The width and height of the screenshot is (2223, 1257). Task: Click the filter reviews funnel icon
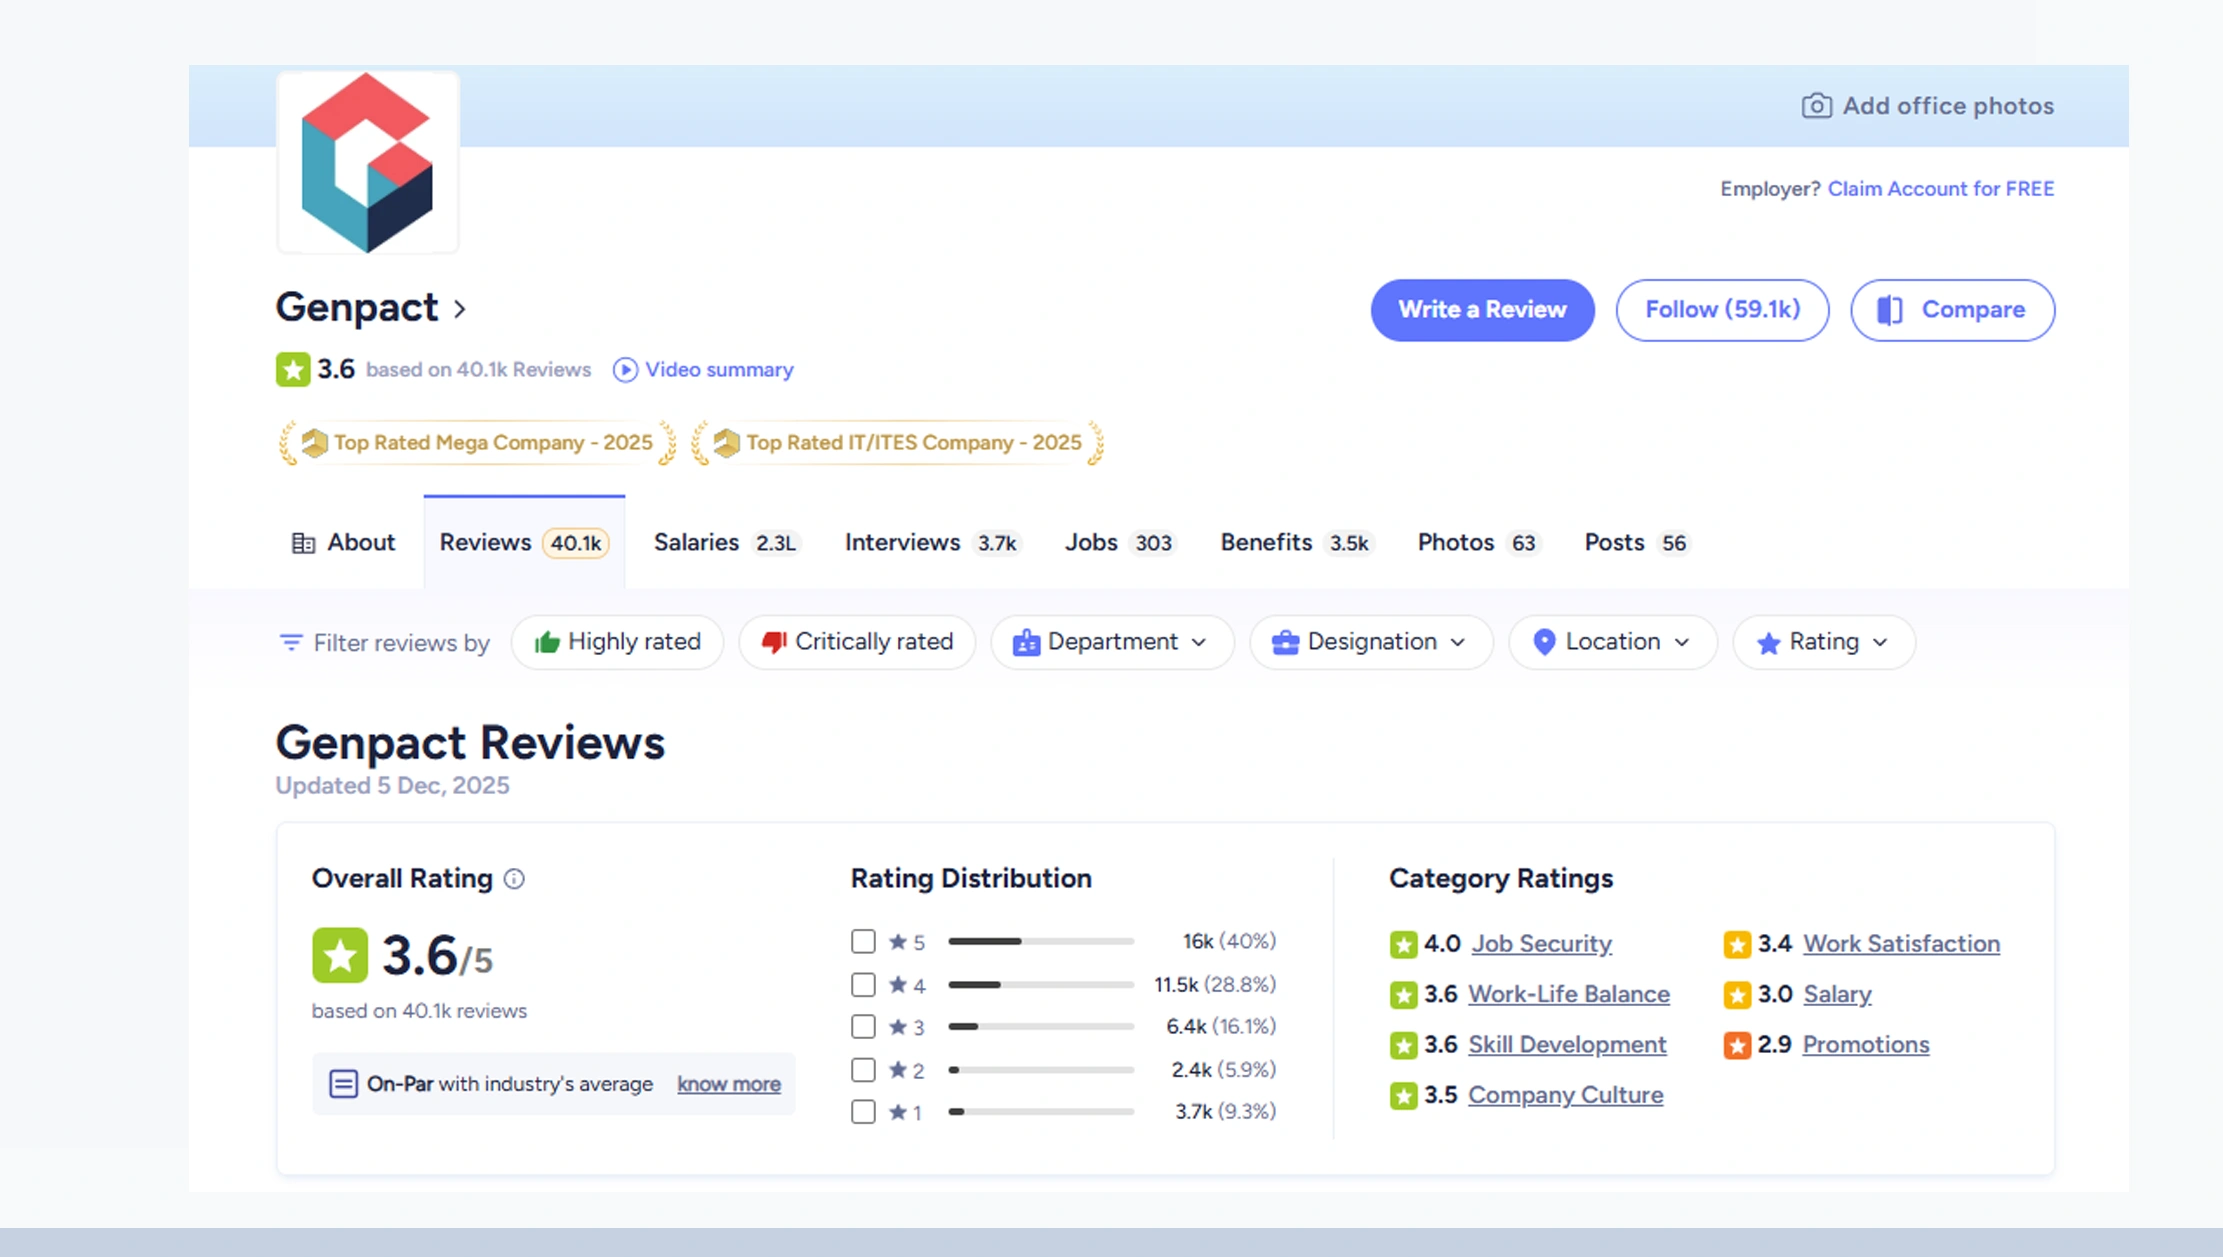click(x=291, y=643)
